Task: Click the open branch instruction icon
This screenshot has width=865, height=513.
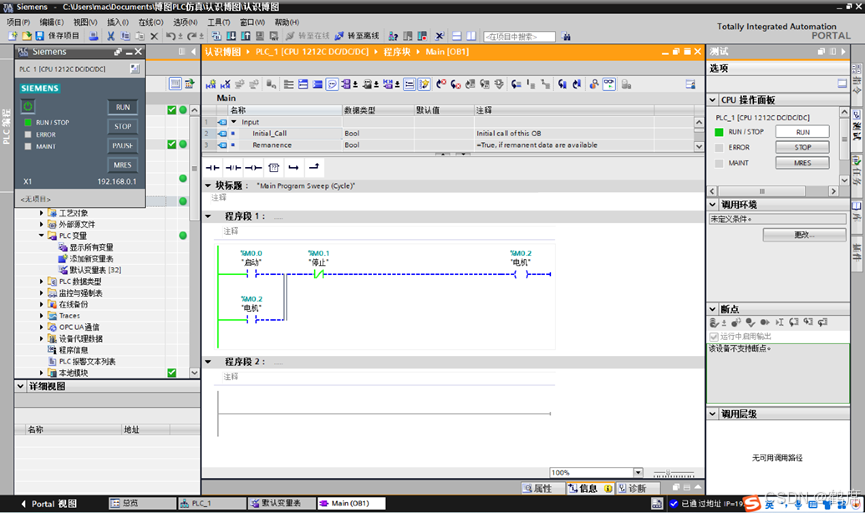Action: pyautogui.click(x=293, y=167)
